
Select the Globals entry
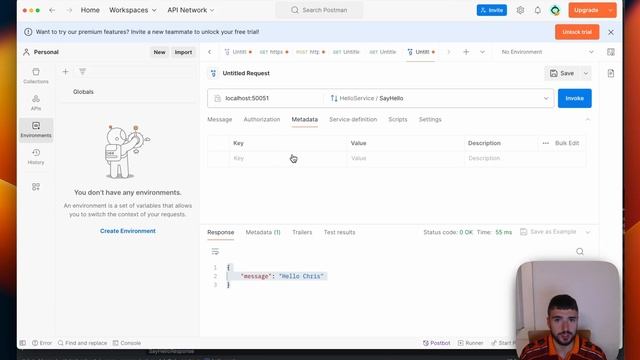[83, 92]
